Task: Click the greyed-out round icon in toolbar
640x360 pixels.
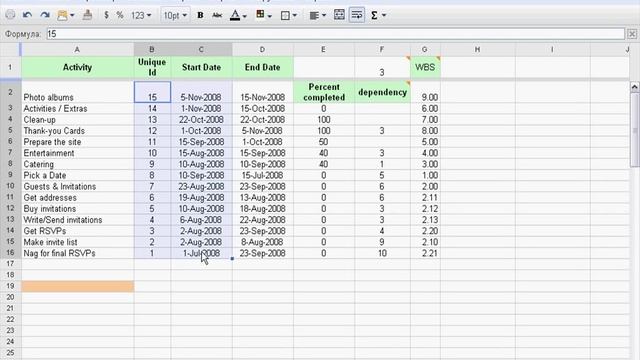Action: (10, 15)
